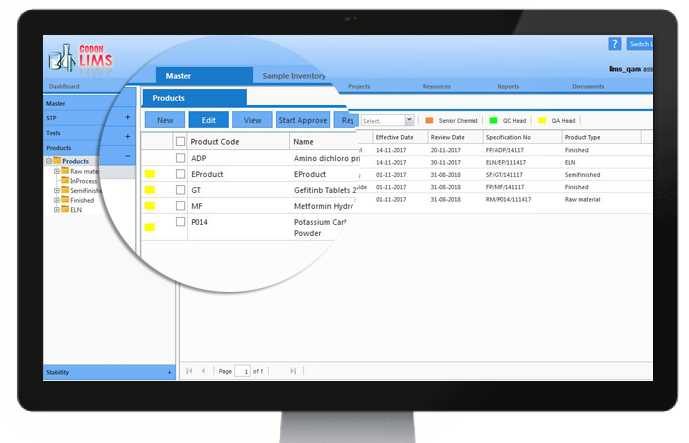
Task: Tick the checkbox for GT product
Action: pyautogui.click(x=180, y=190)
